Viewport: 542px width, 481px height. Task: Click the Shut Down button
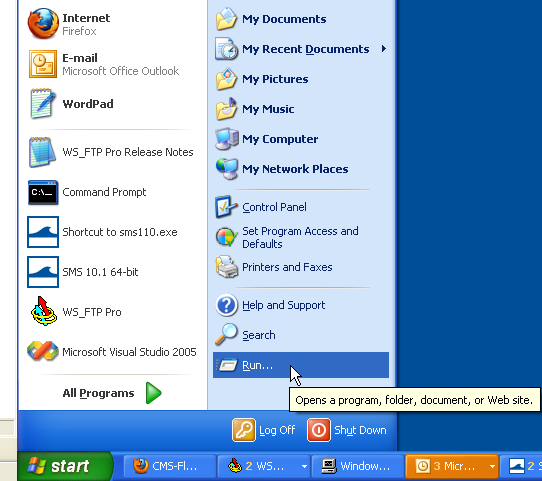tap(347, 430)
